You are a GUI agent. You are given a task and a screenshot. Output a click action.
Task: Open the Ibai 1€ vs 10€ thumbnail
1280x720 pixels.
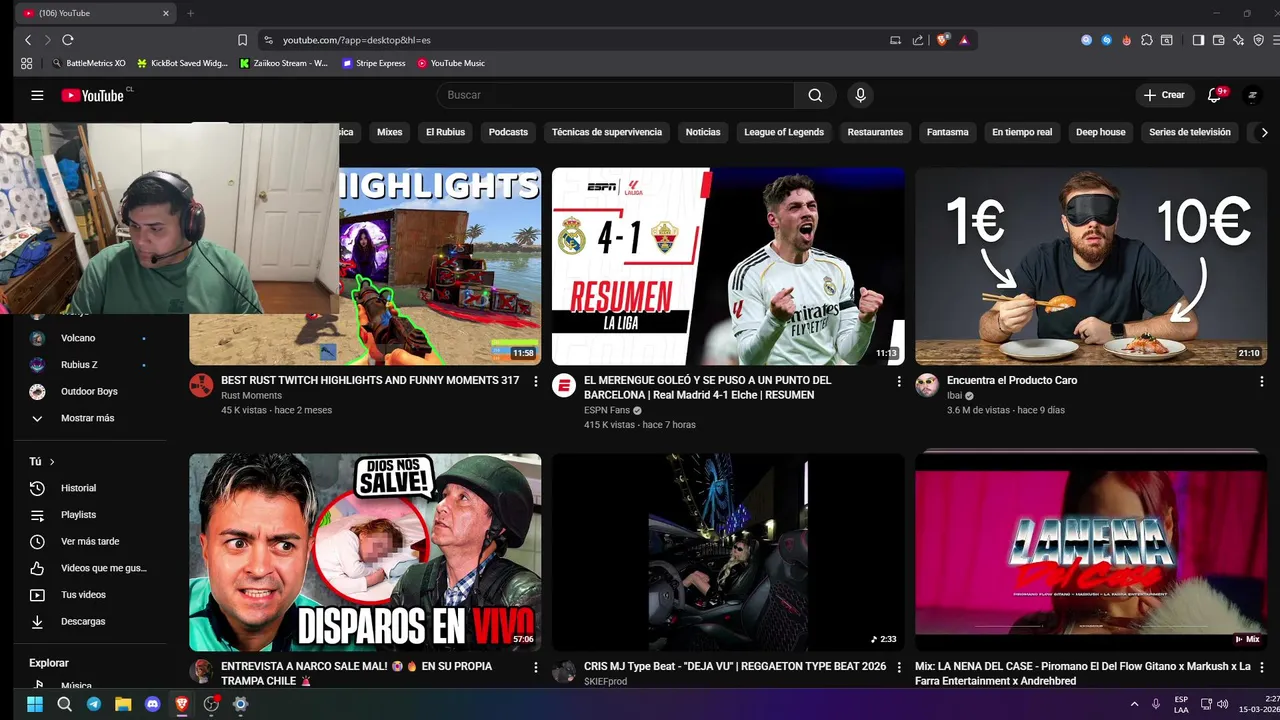point(1091,266)
